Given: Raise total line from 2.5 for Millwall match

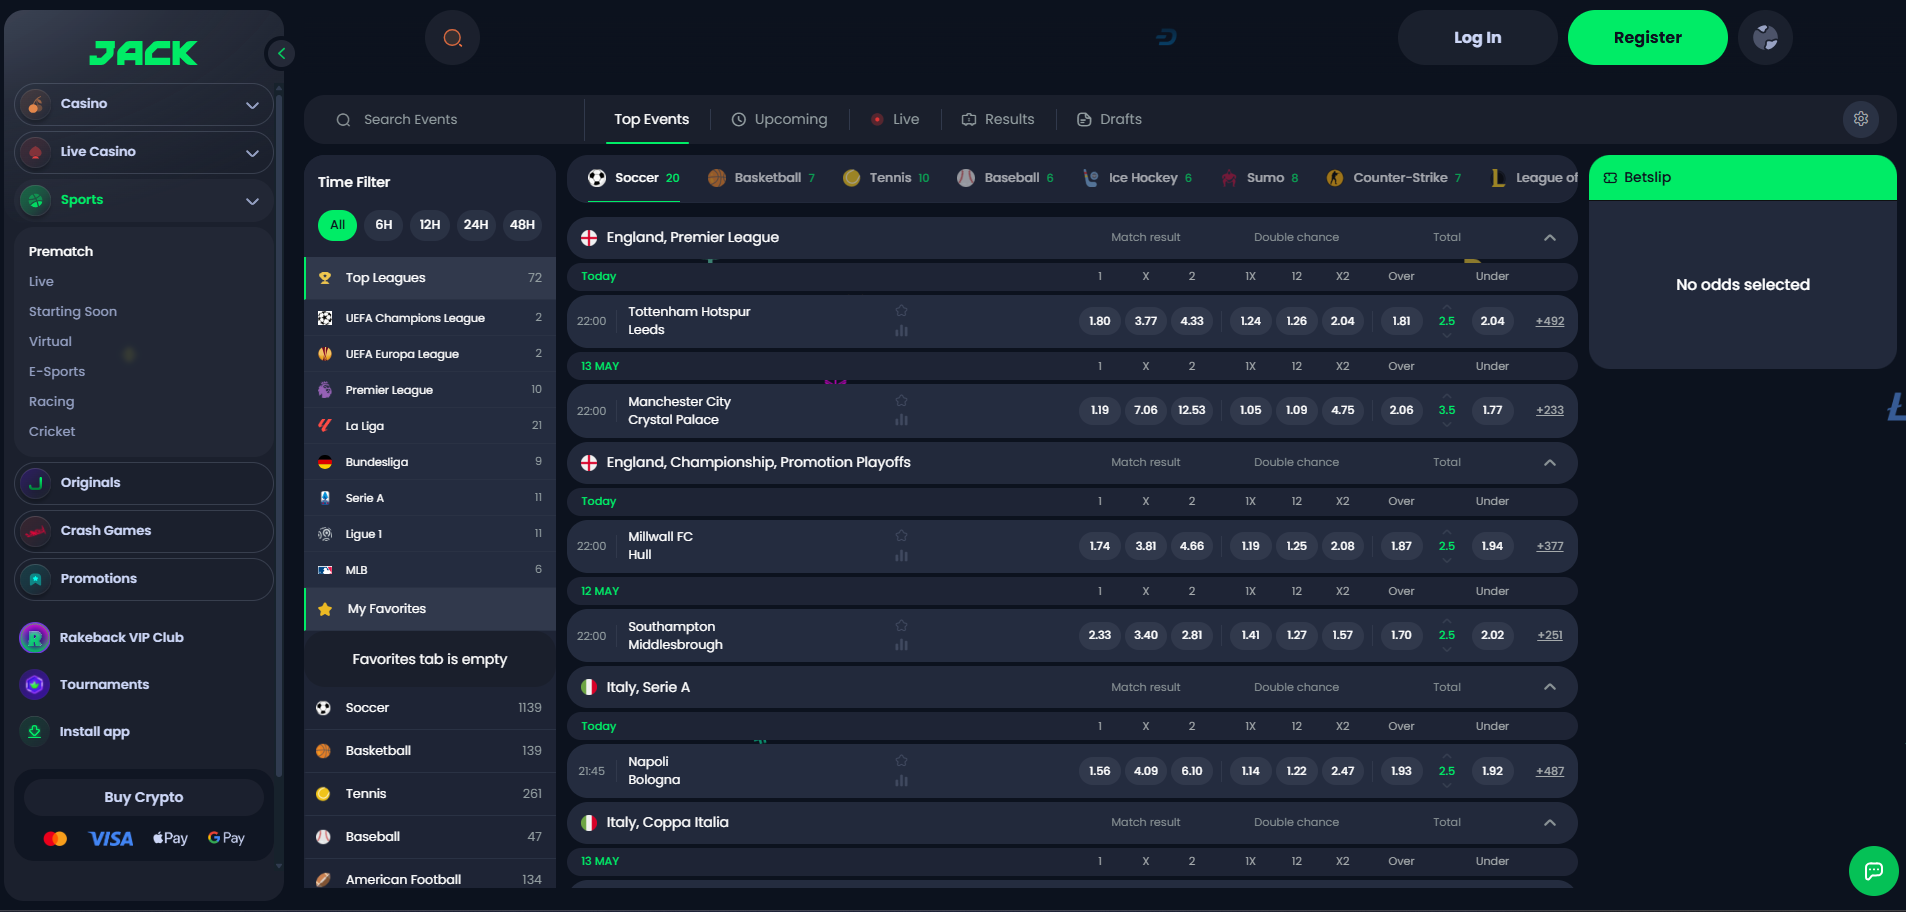Looking at the screenshot, I should click(1447, 531).
